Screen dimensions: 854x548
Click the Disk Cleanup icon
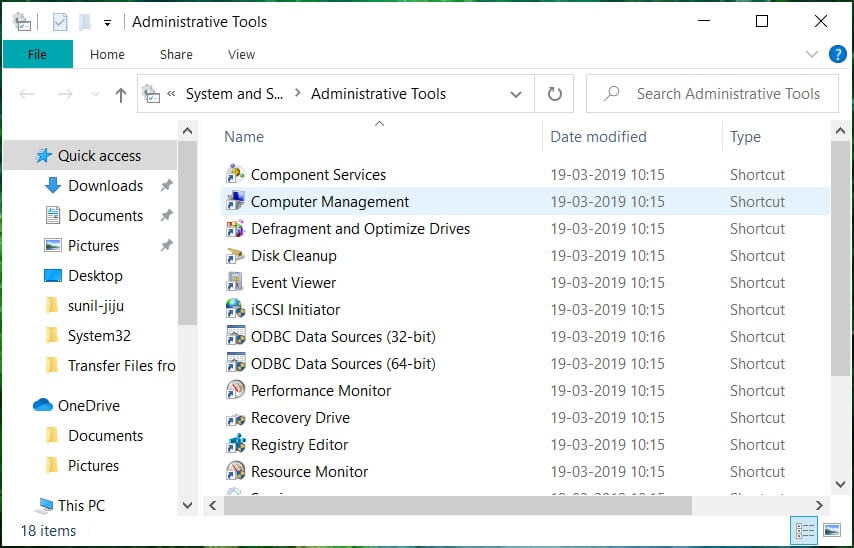tap(235, 256)
